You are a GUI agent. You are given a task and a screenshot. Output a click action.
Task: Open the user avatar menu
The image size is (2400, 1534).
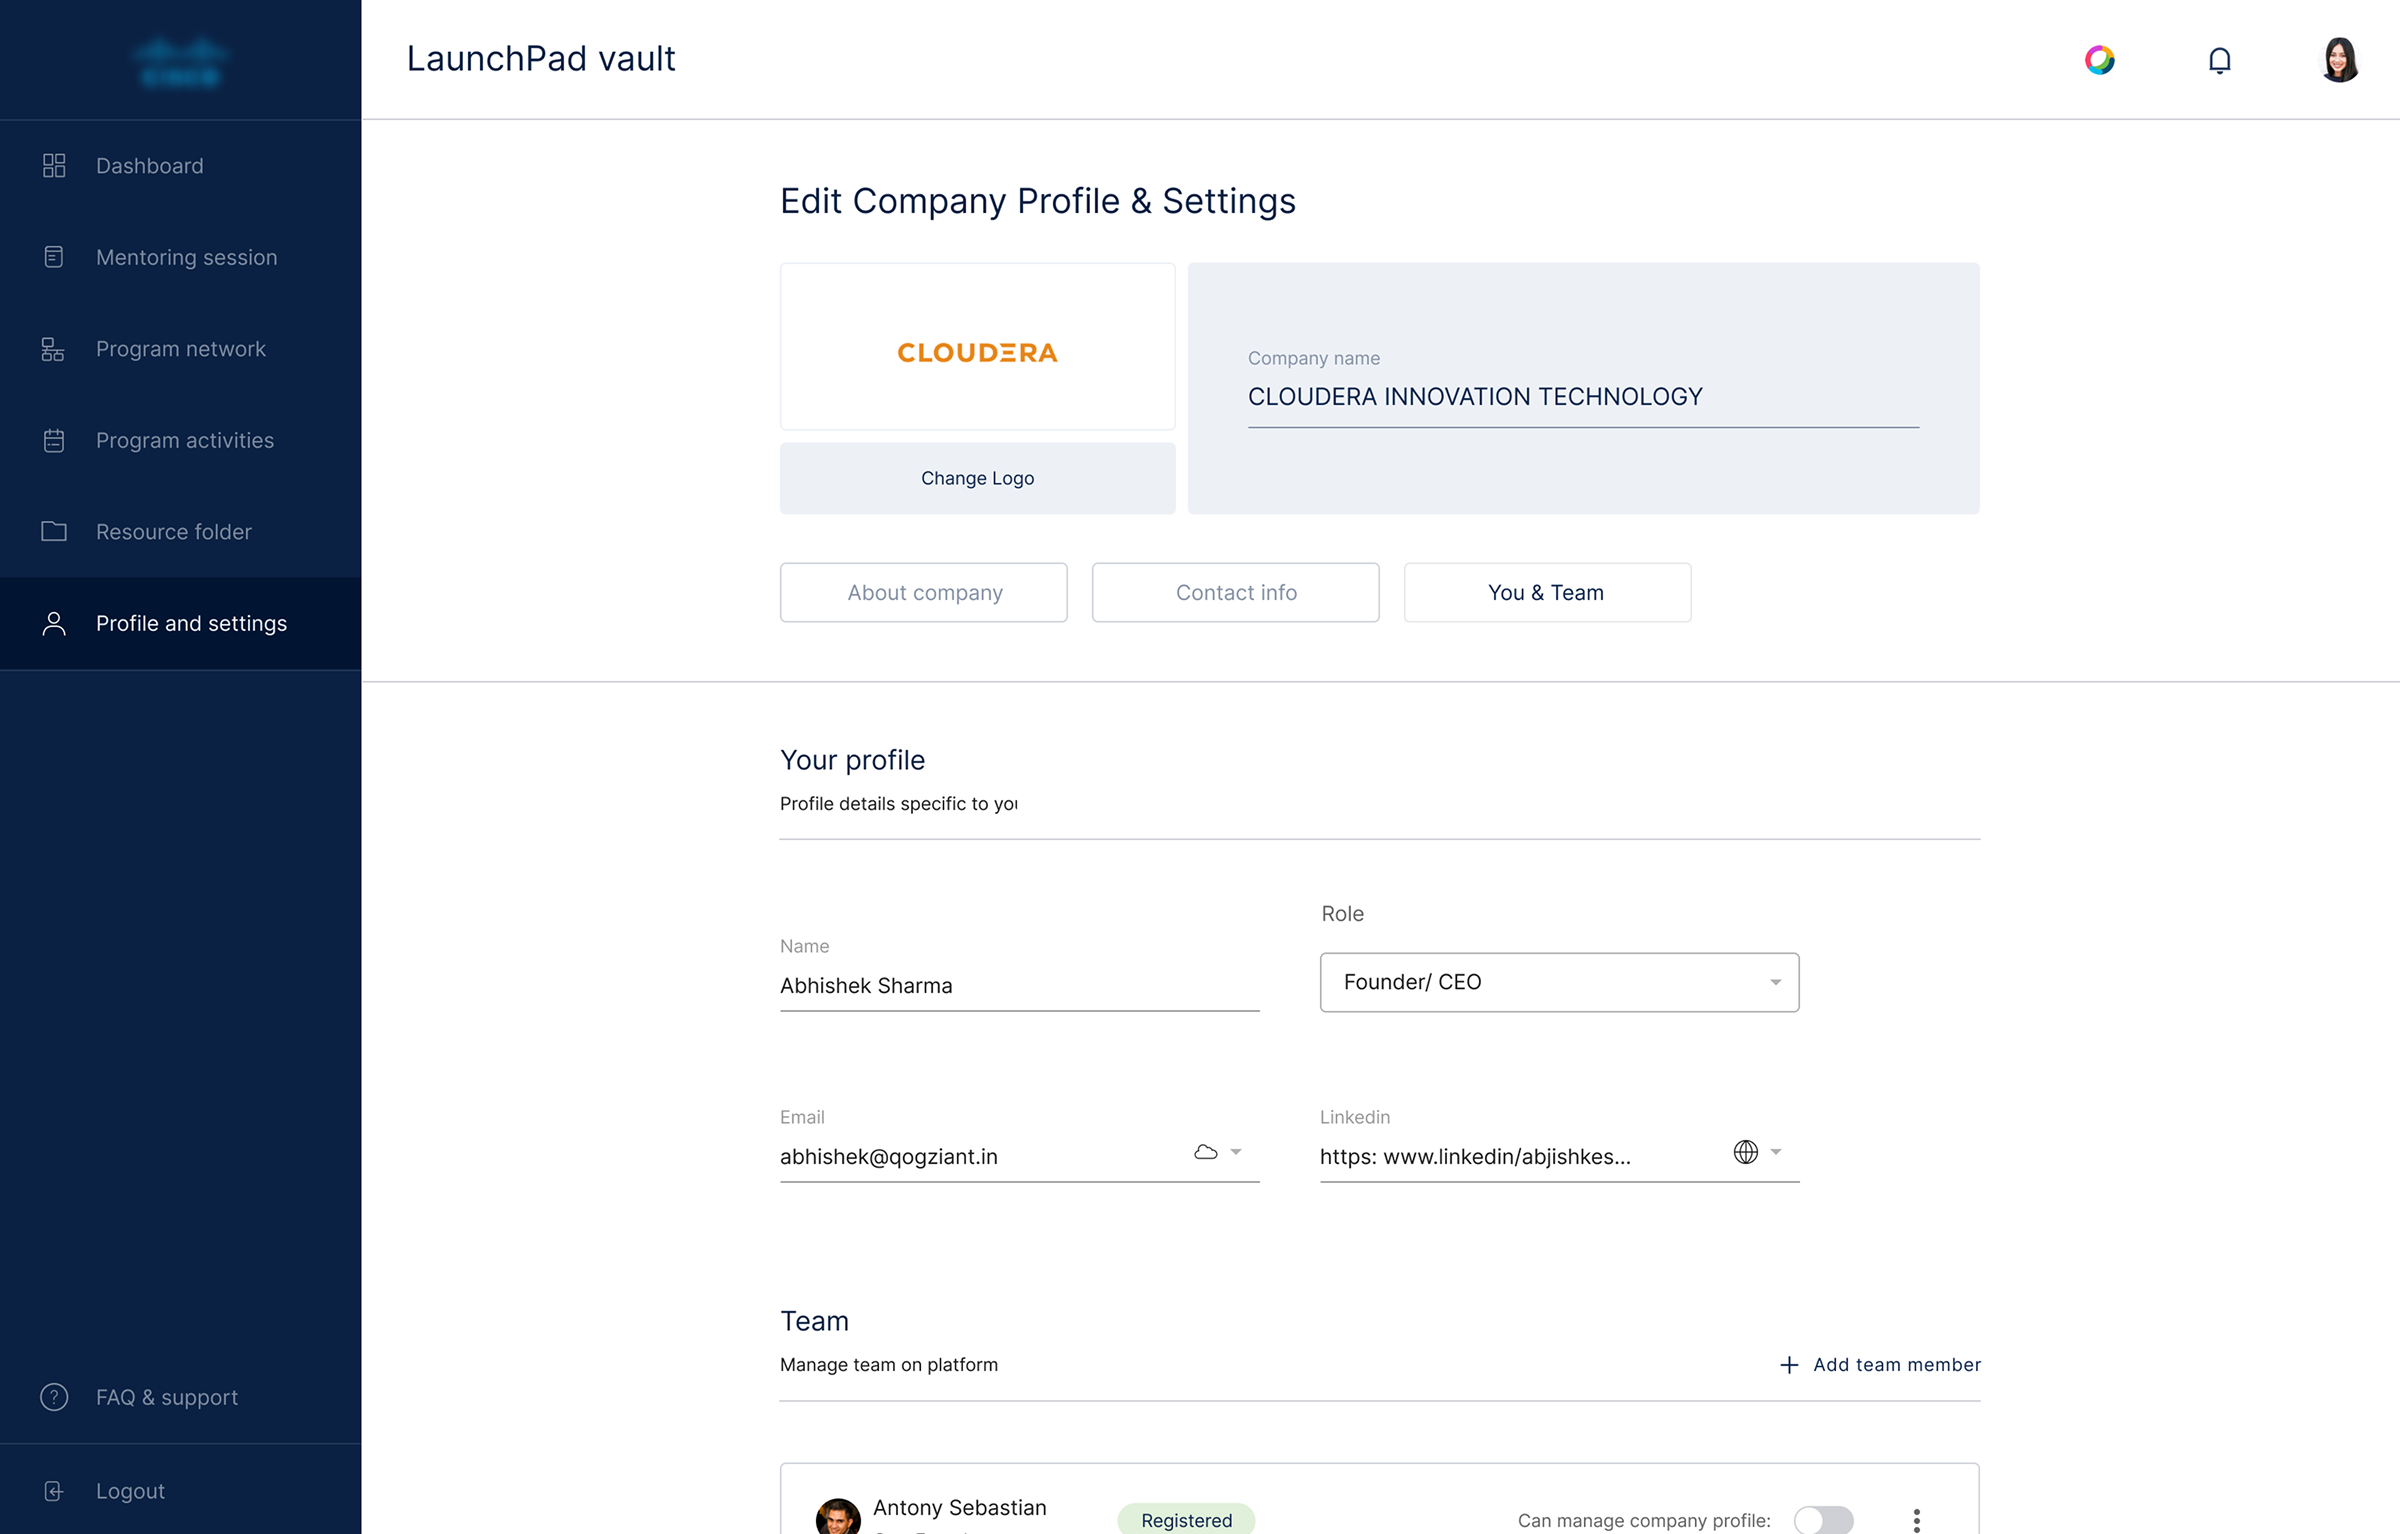coord(2340,60)
